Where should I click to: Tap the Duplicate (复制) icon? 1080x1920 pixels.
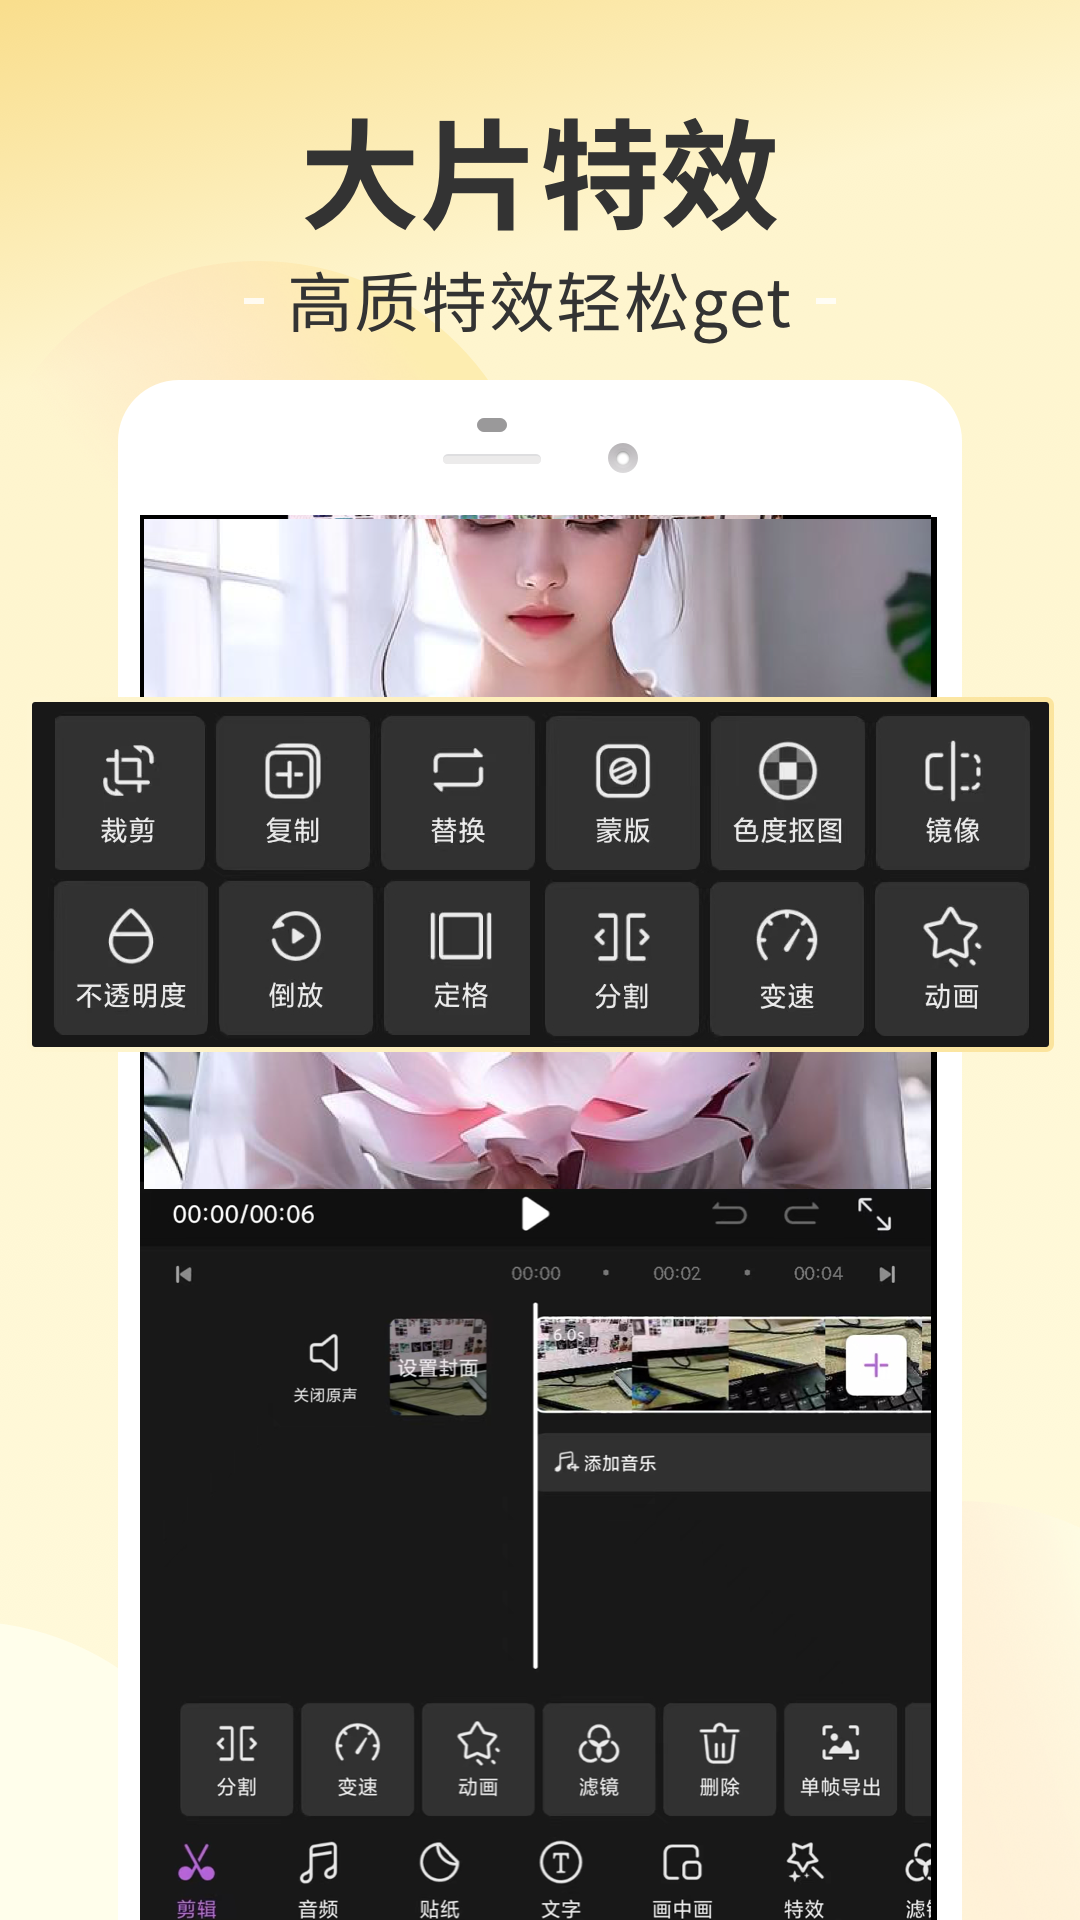(x=293, y=792)
